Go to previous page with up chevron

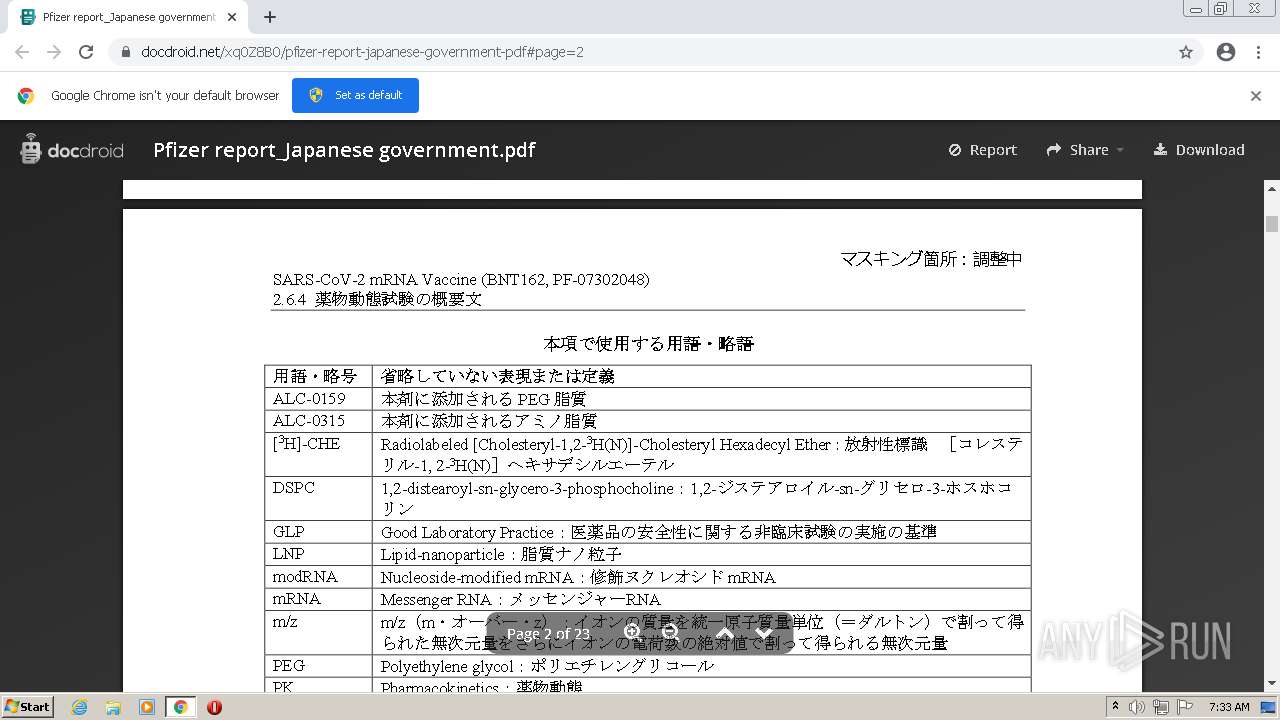(x=725, y=633)
